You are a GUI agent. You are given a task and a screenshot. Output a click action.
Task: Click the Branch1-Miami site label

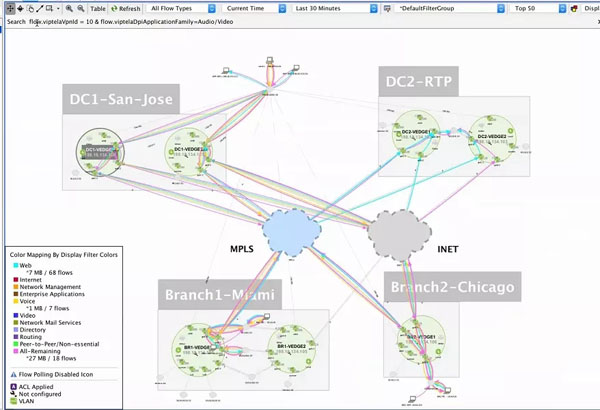[x=220, y=294]
